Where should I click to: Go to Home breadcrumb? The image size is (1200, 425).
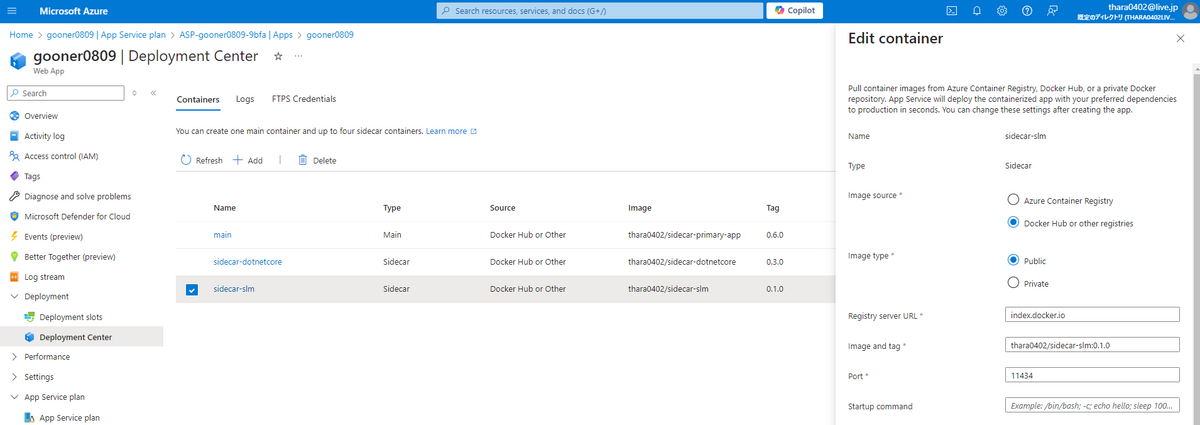click(x=21, y=34)
